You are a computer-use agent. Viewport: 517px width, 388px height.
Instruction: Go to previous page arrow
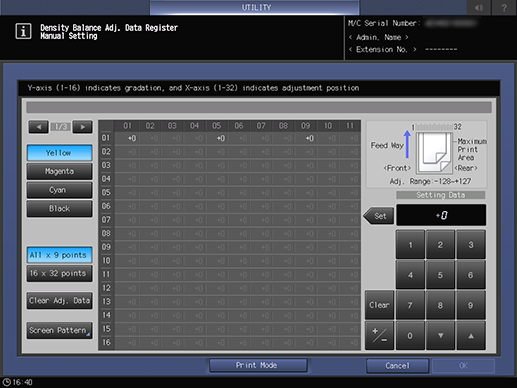click(x=38, y=127)
